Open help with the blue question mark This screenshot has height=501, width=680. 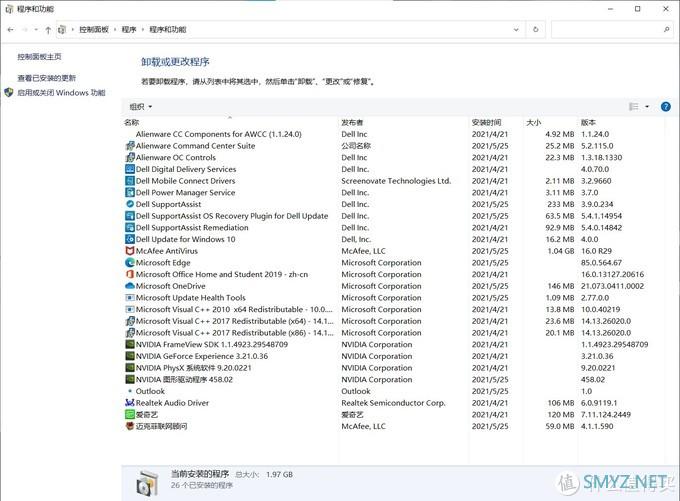[x=666, y=107]
